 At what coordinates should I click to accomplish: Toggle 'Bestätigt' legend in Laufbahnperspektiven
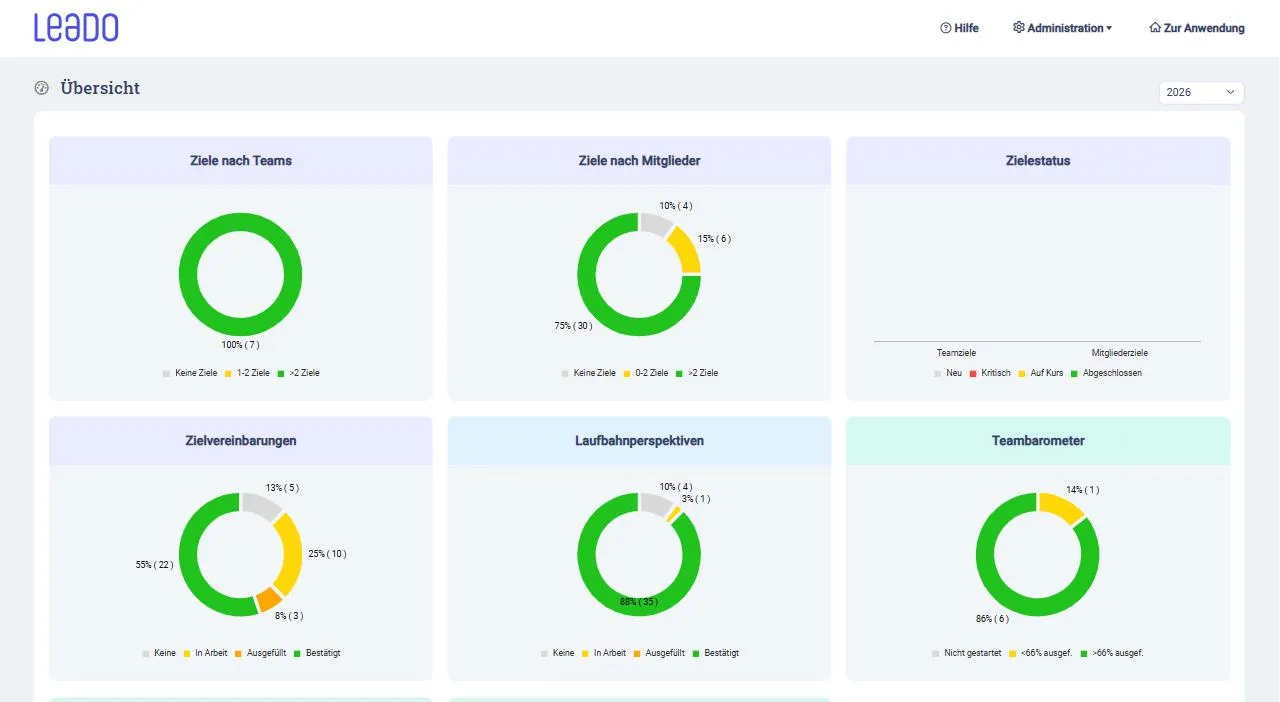pos(715,653)
